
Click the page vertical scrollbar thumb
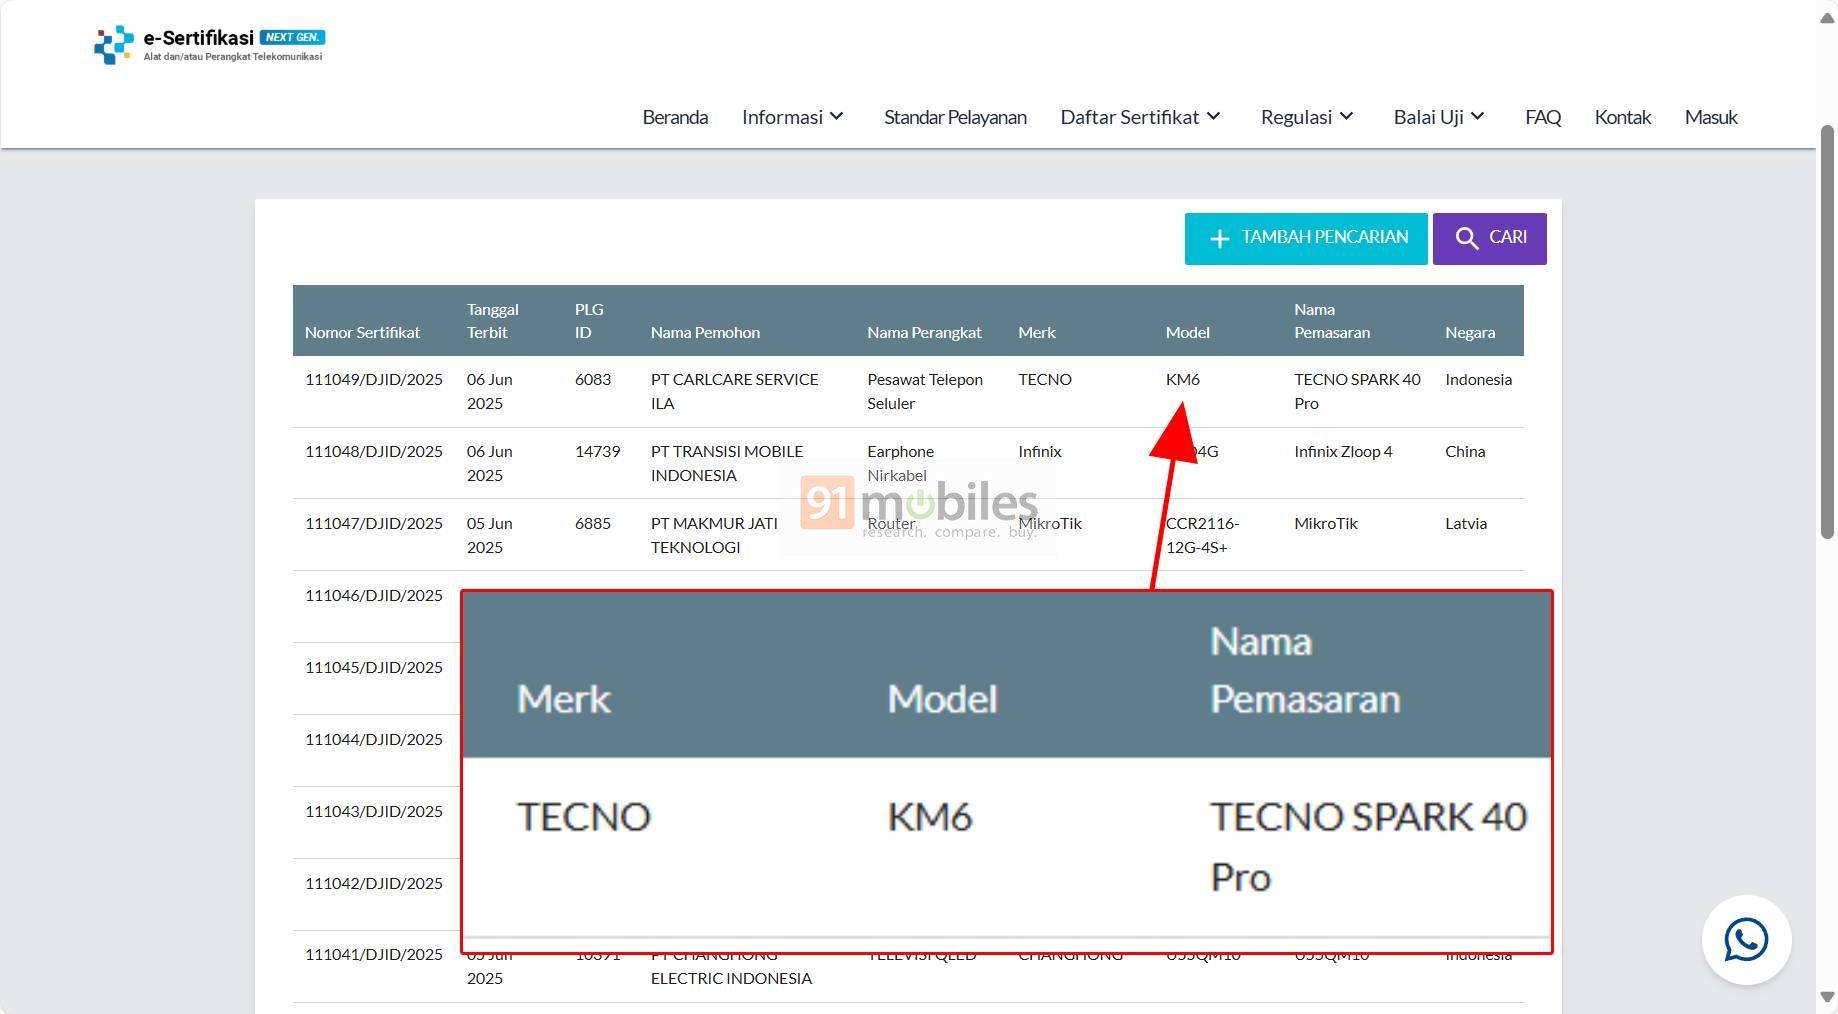pyautogui.click(x=1827, y=332)
